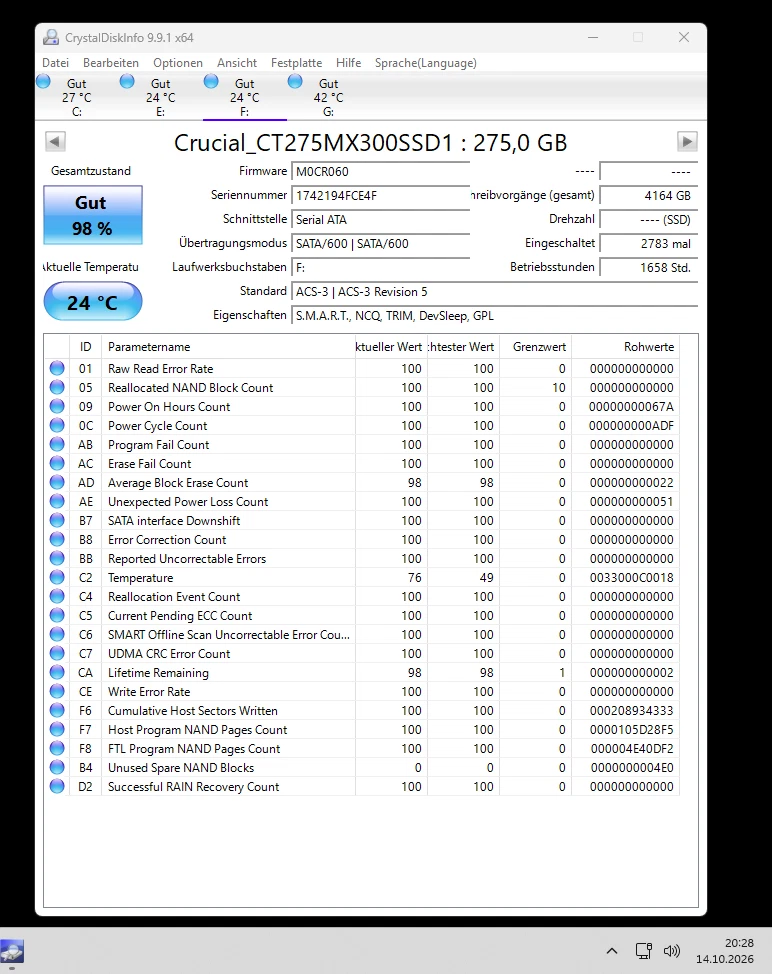772x974 pixels.
Task: Open the Optionen menu
Action: click(x=178, y=63)
